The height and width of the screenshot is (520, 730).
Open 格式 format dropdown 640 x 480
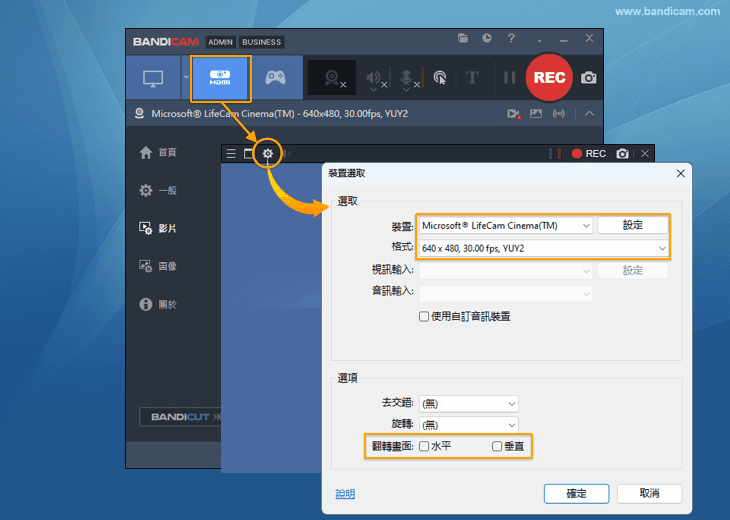[x=544, y=248]
